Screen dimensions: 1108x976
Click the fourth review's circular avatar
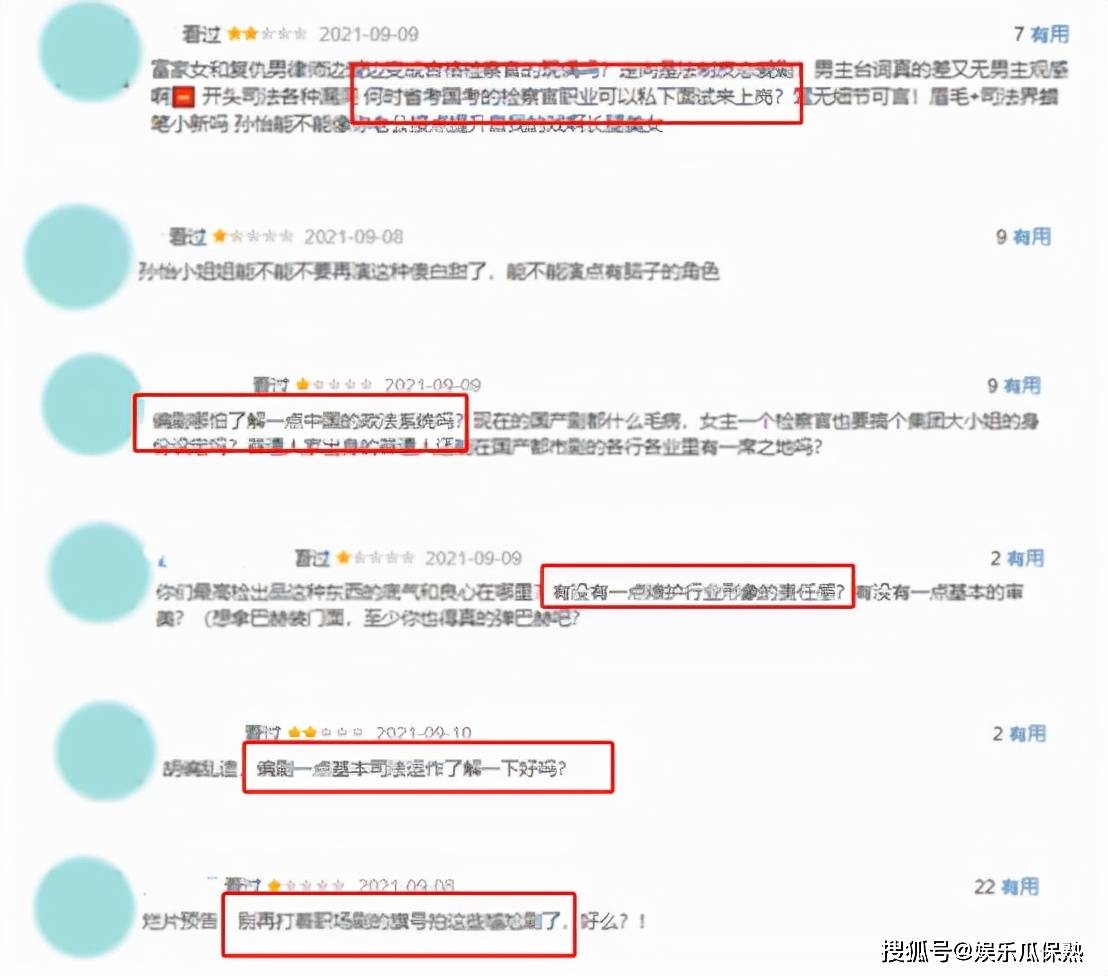tap(99, 573)
